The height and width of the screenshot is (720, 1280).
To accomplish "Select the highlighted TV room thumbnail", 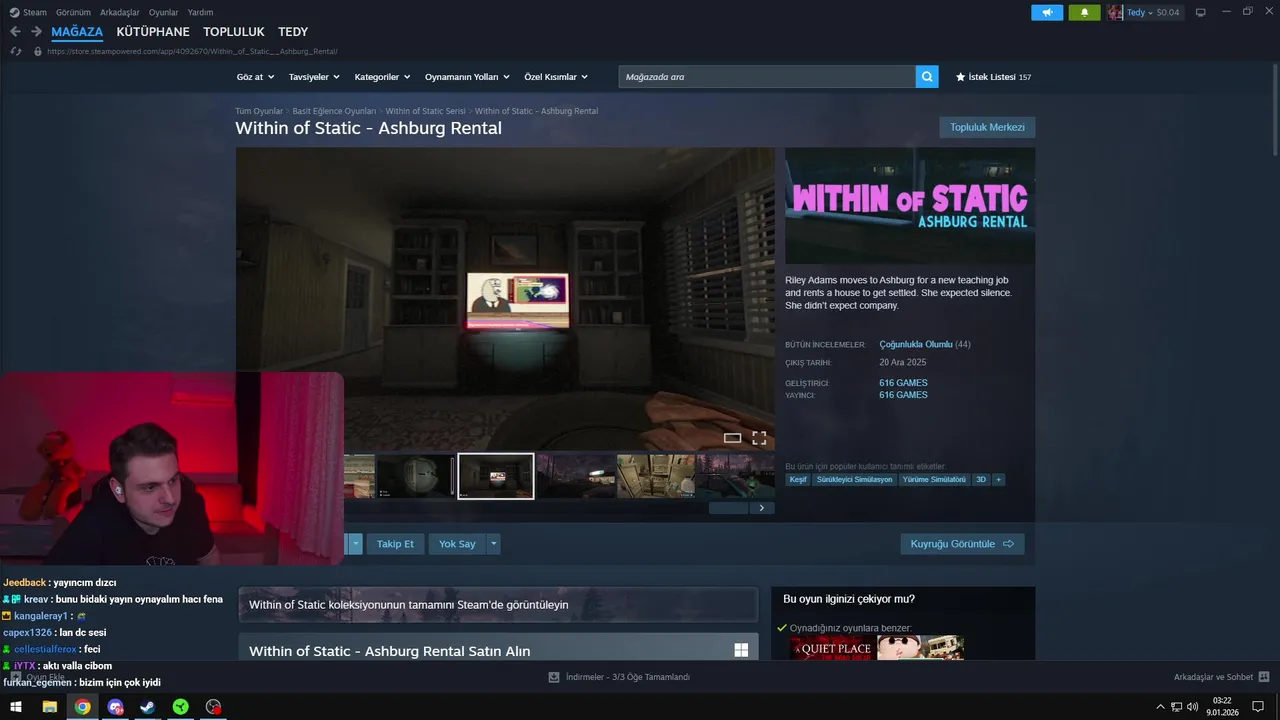I will click(x=496, y=476).
